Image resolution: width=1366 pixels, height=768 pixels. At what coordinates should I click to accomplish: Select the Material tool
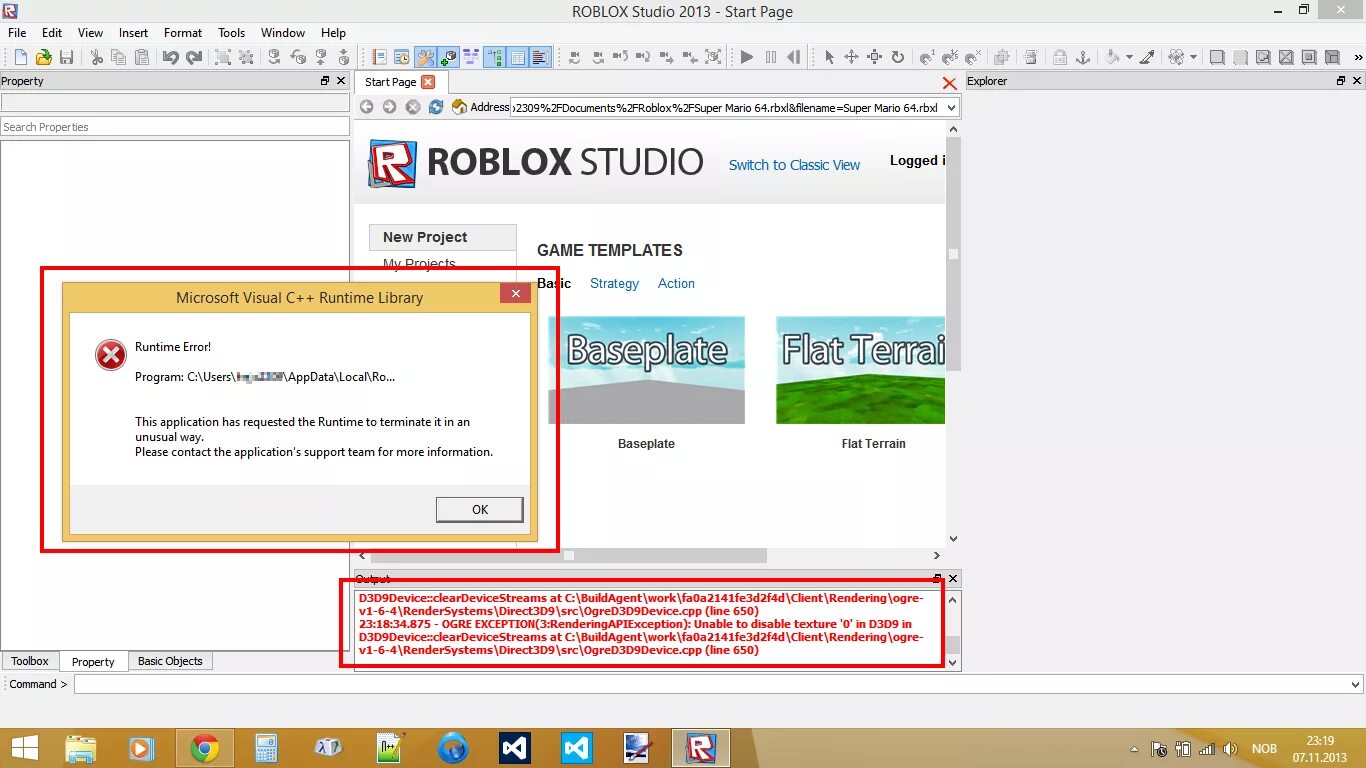(x=1176, y=58)
